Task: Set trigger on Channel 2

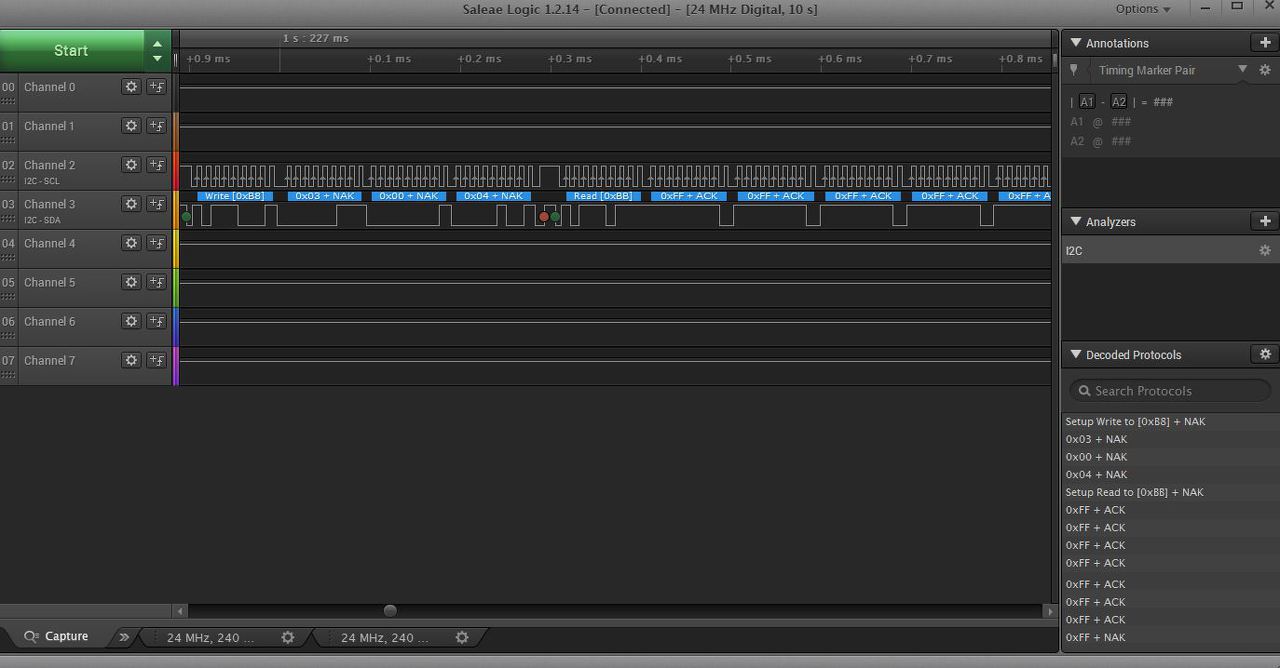Action: pos(156,165)
